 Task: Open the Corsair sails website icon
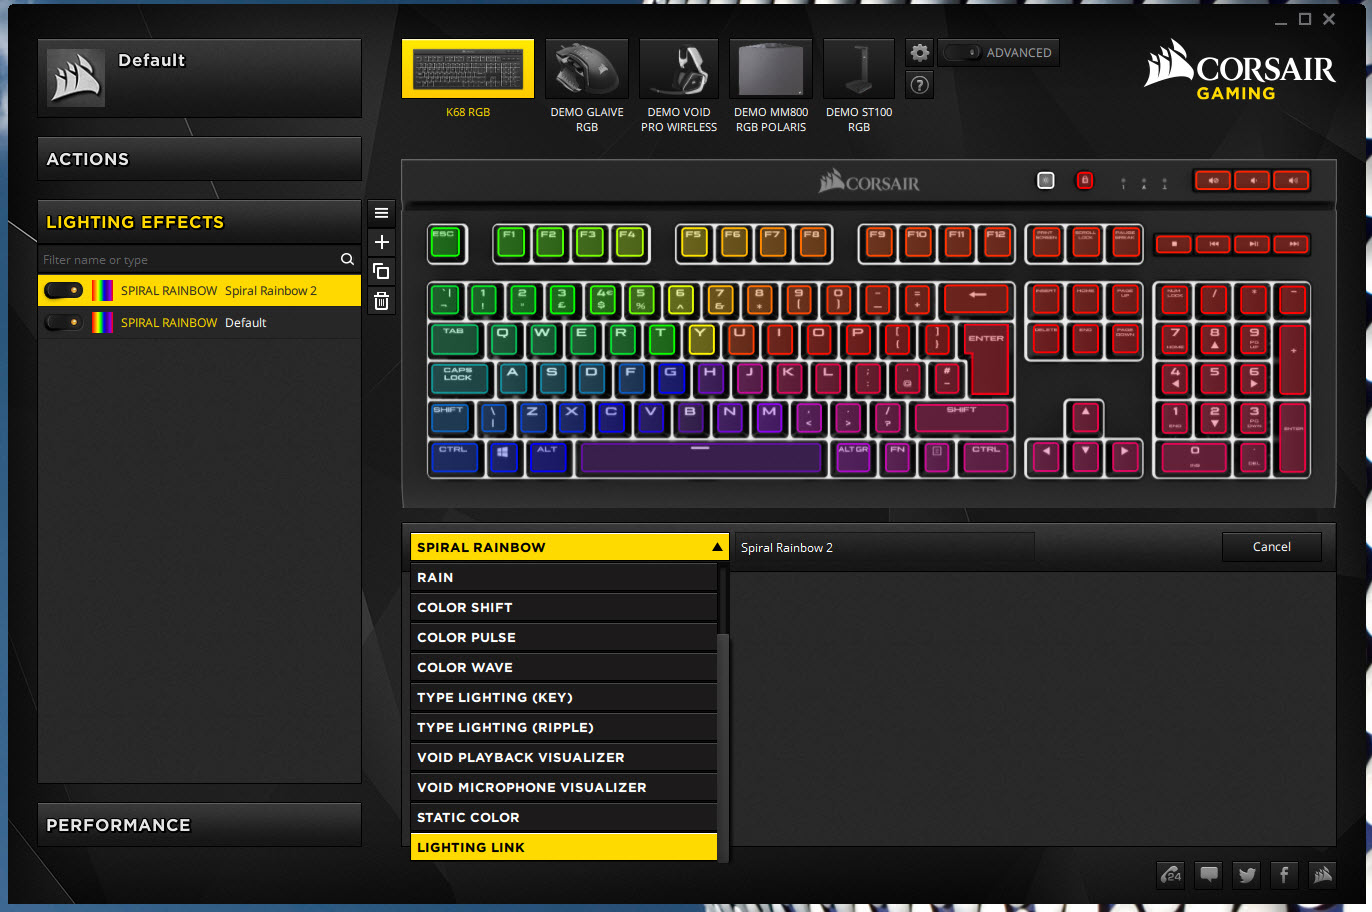coord(1323,875)
